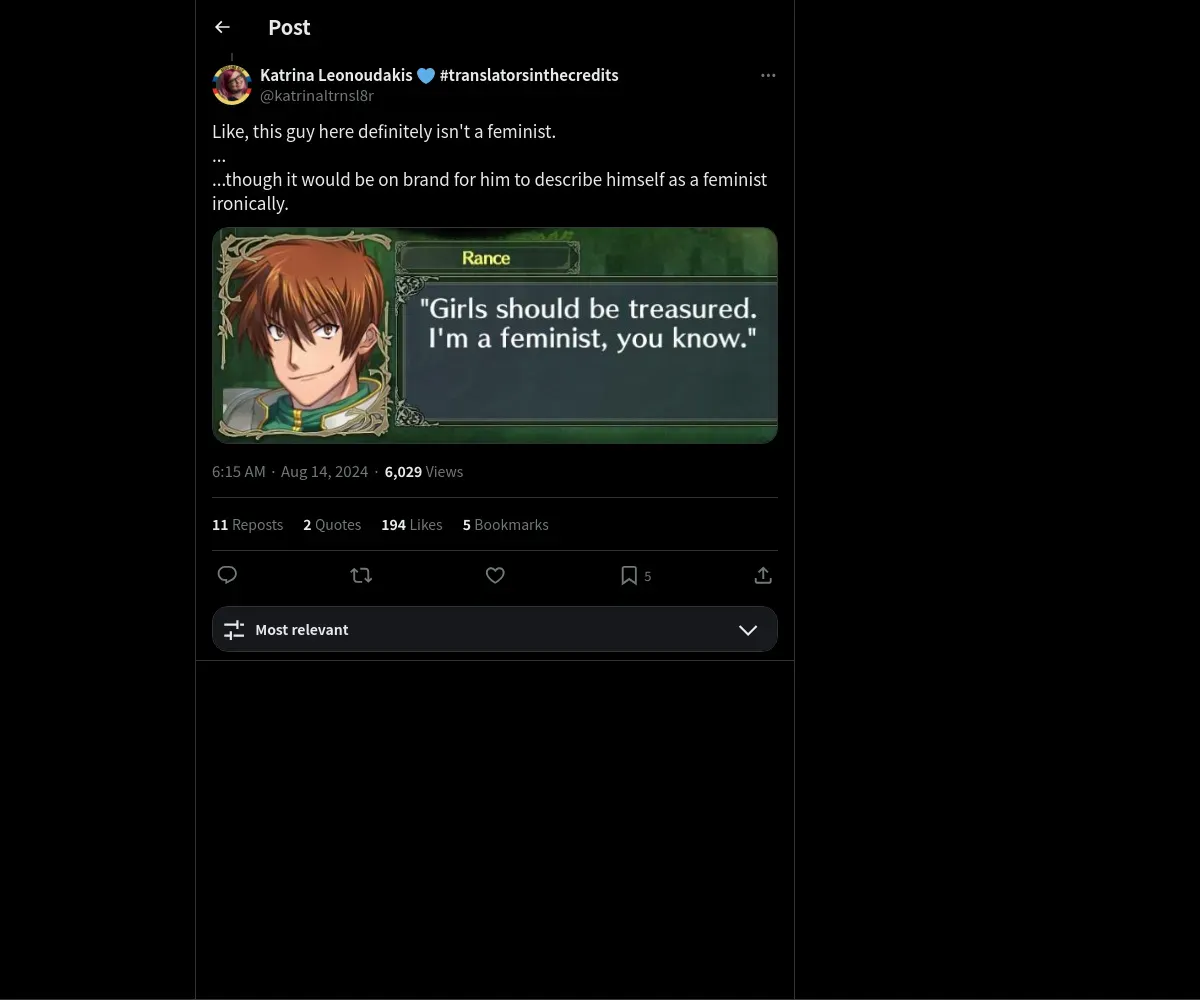Bookmark the post with bookmark icon
1200x1000 pixels.
[x=629, y=575]
